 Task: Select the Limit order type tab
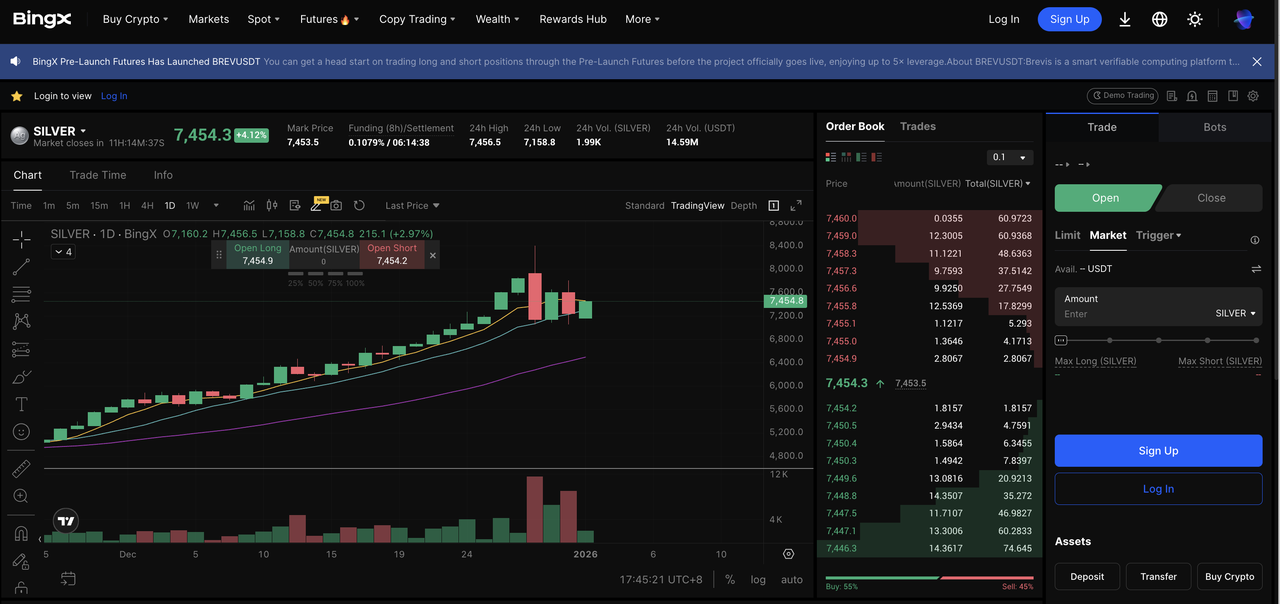(x=1067, y=235)
